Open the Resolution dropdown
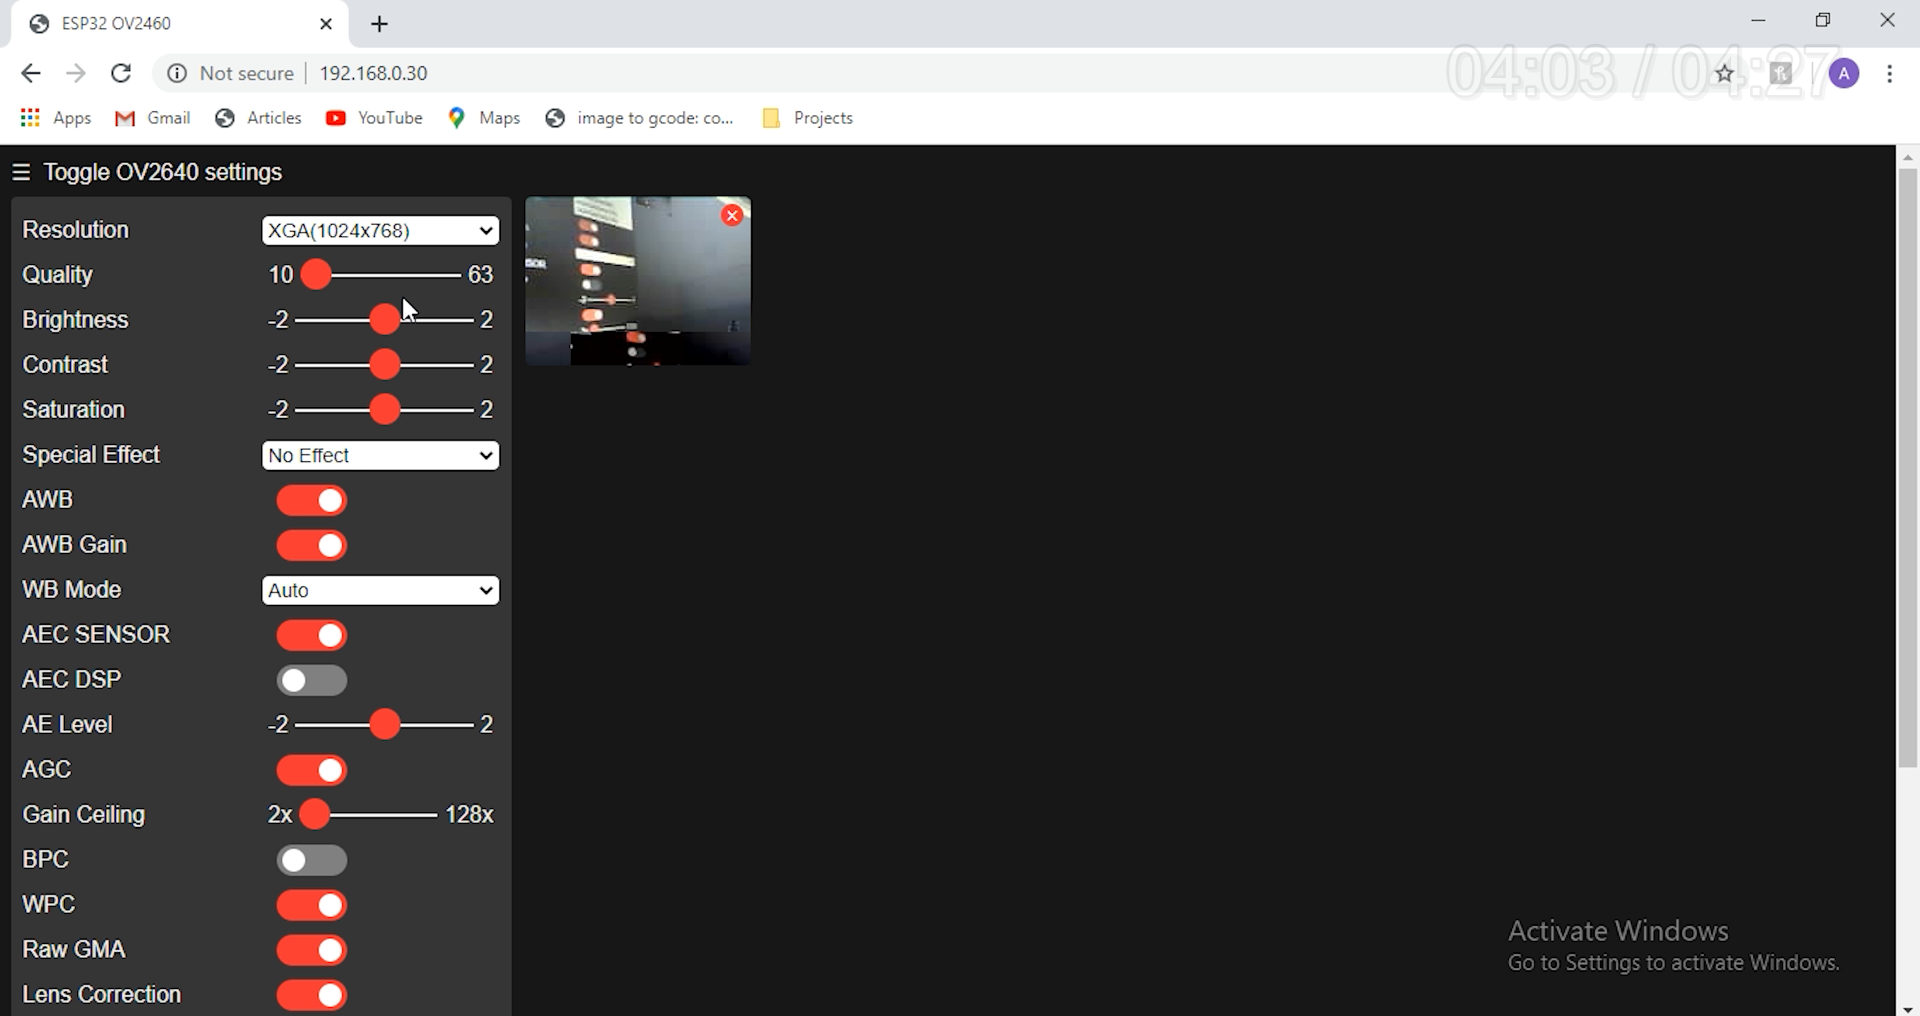 tap(380, 230)
